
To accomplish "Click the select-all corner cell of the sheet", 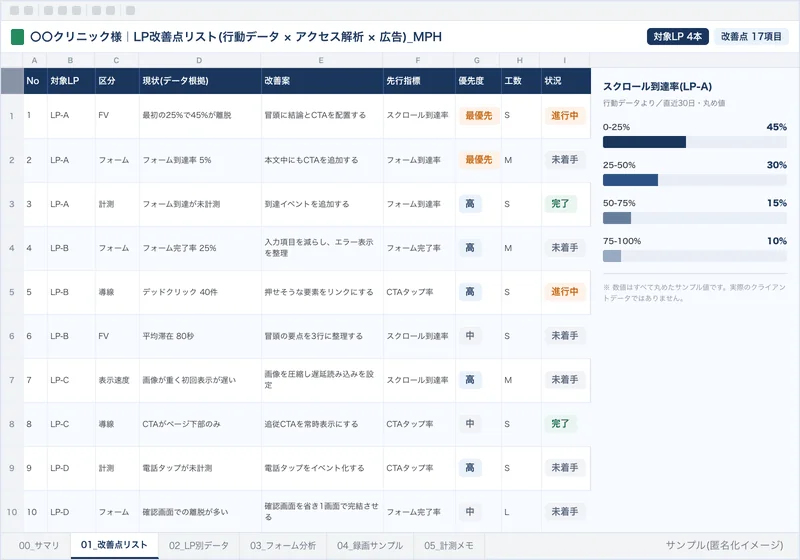I will point(12,81).
